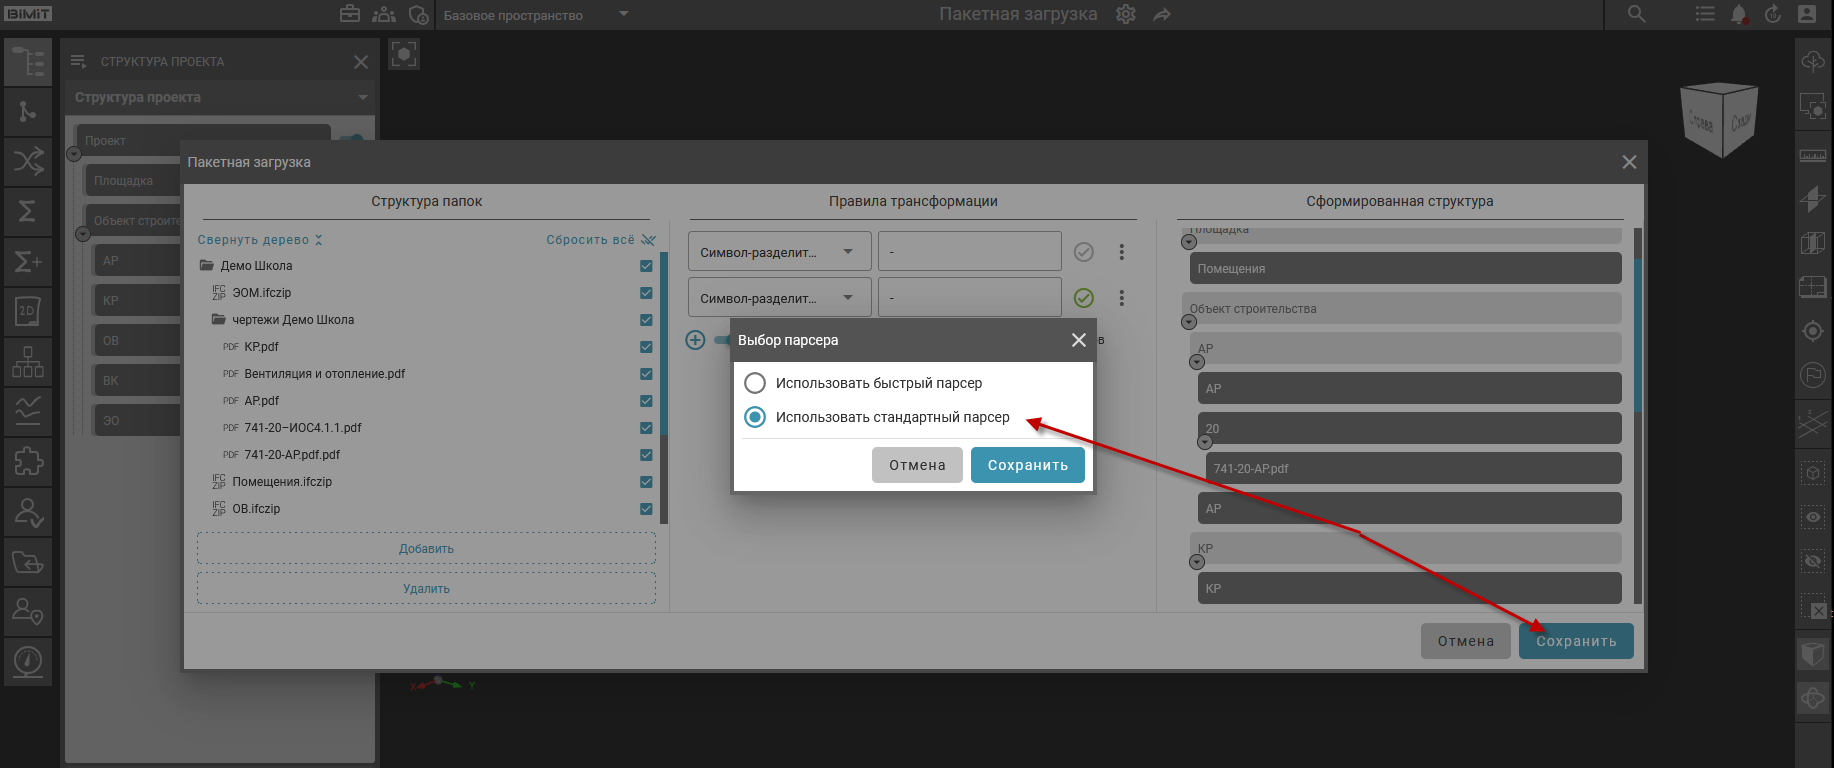
Task: Toggle checkbox for Помещения.ifczip
Action: tap(646, 482)
